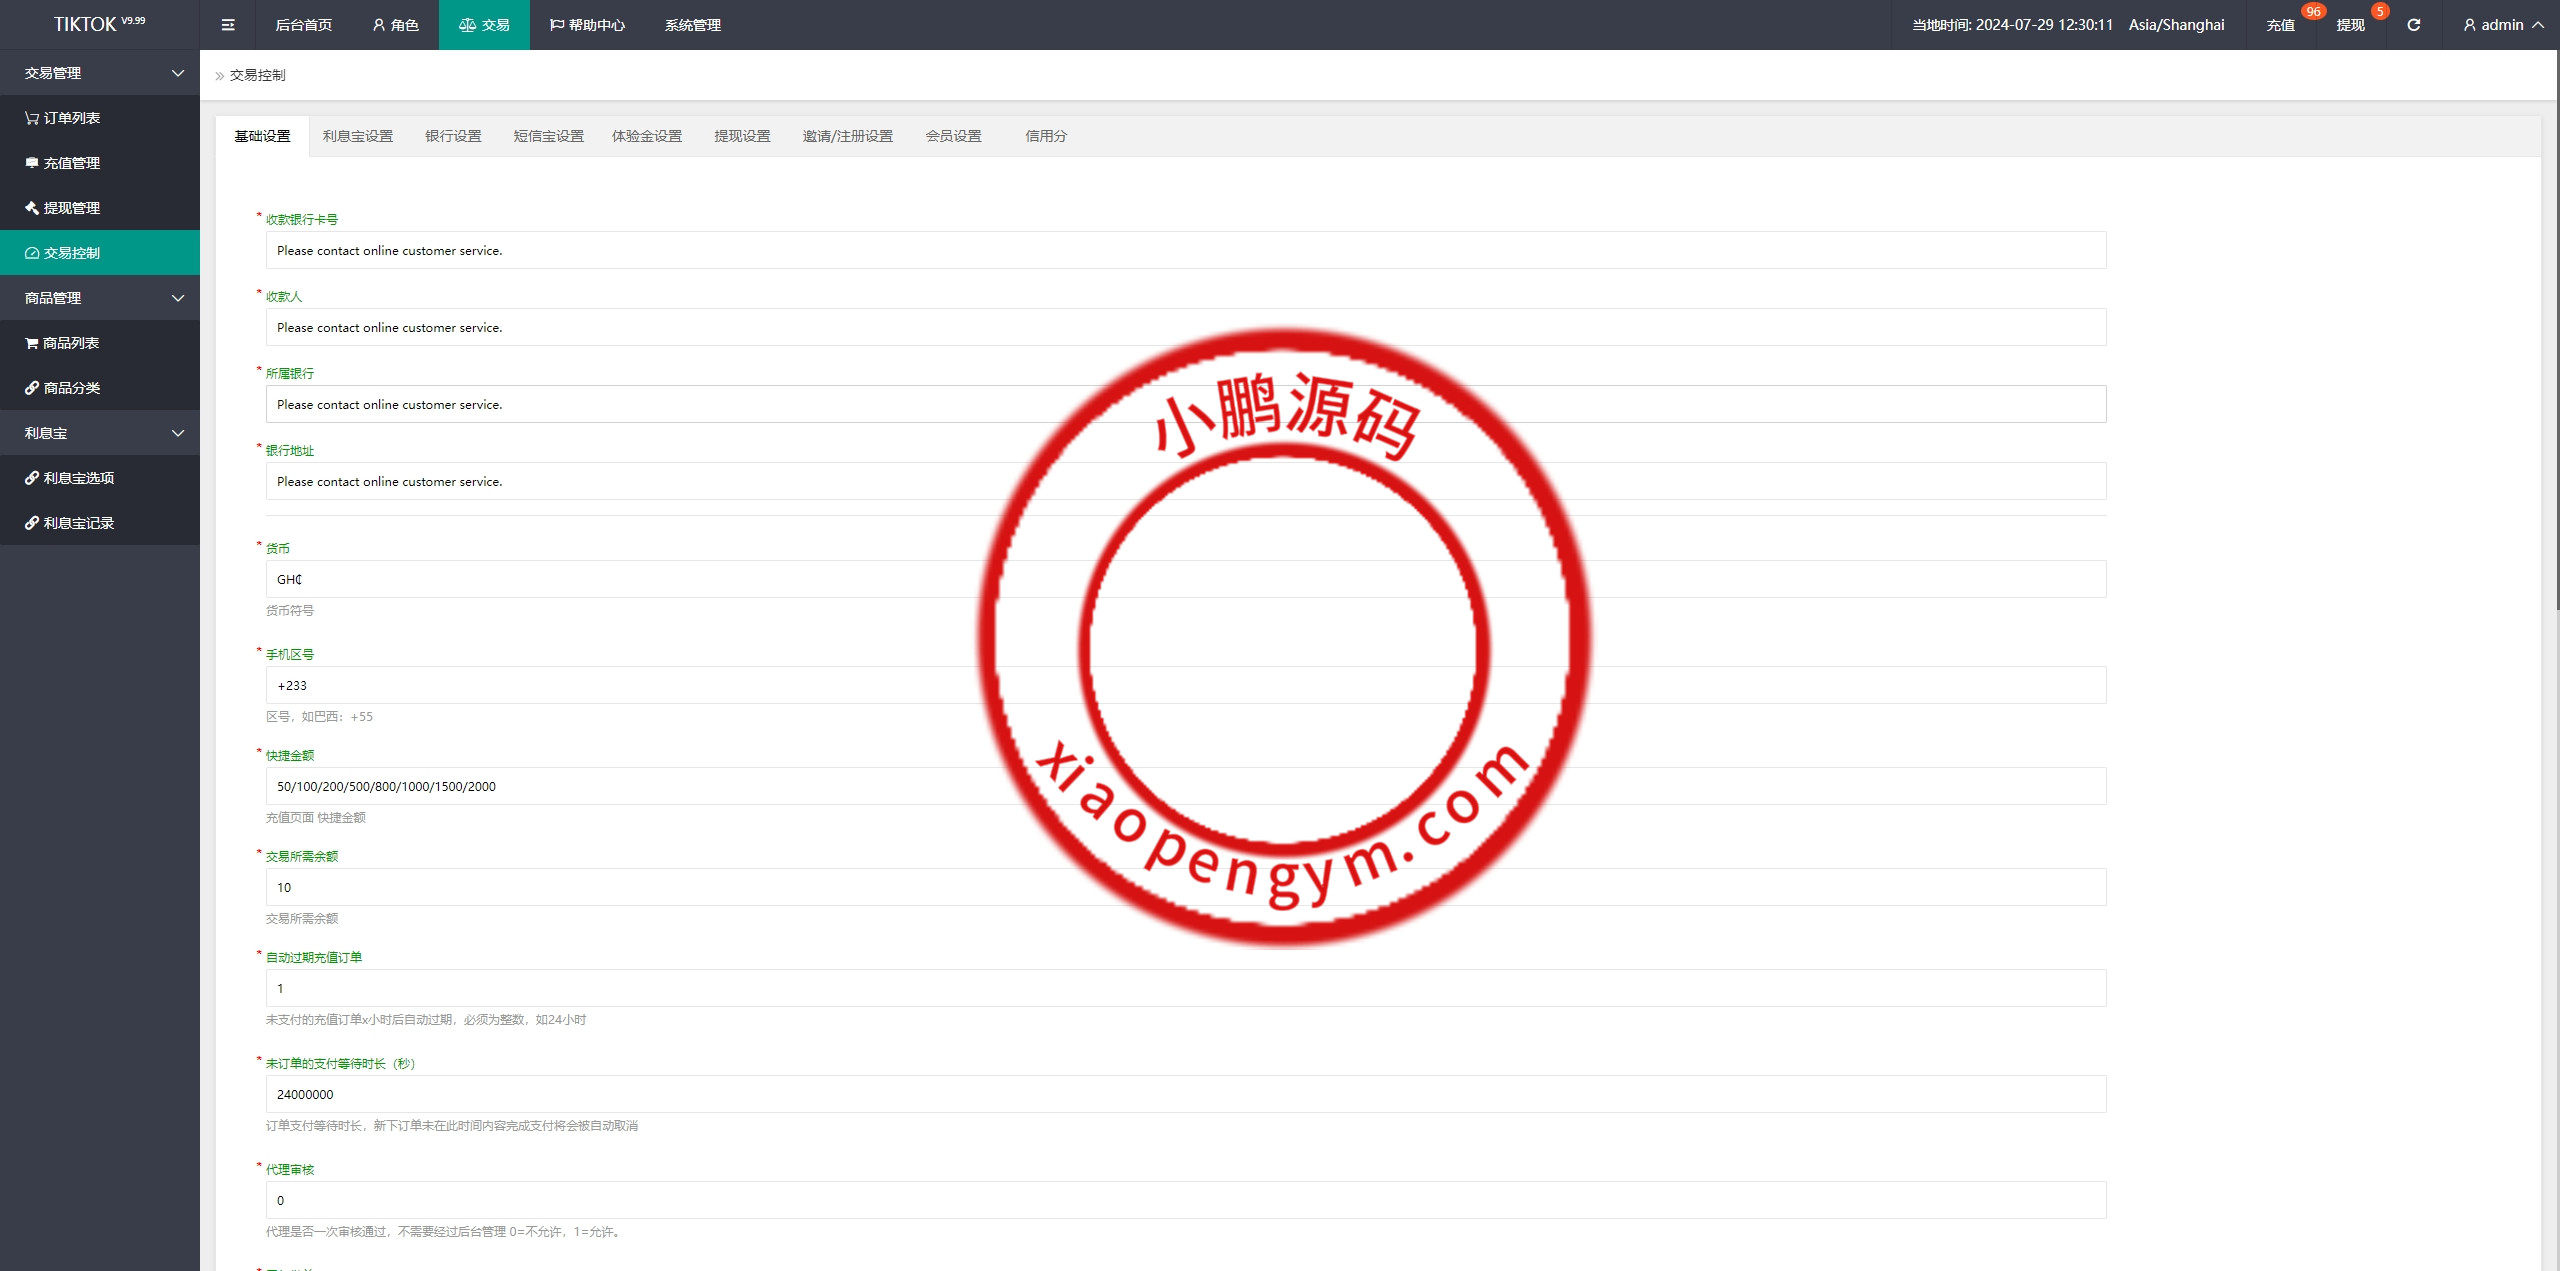
Task: Open 提现管理 with the hammer icon
Action: (71, 208)
